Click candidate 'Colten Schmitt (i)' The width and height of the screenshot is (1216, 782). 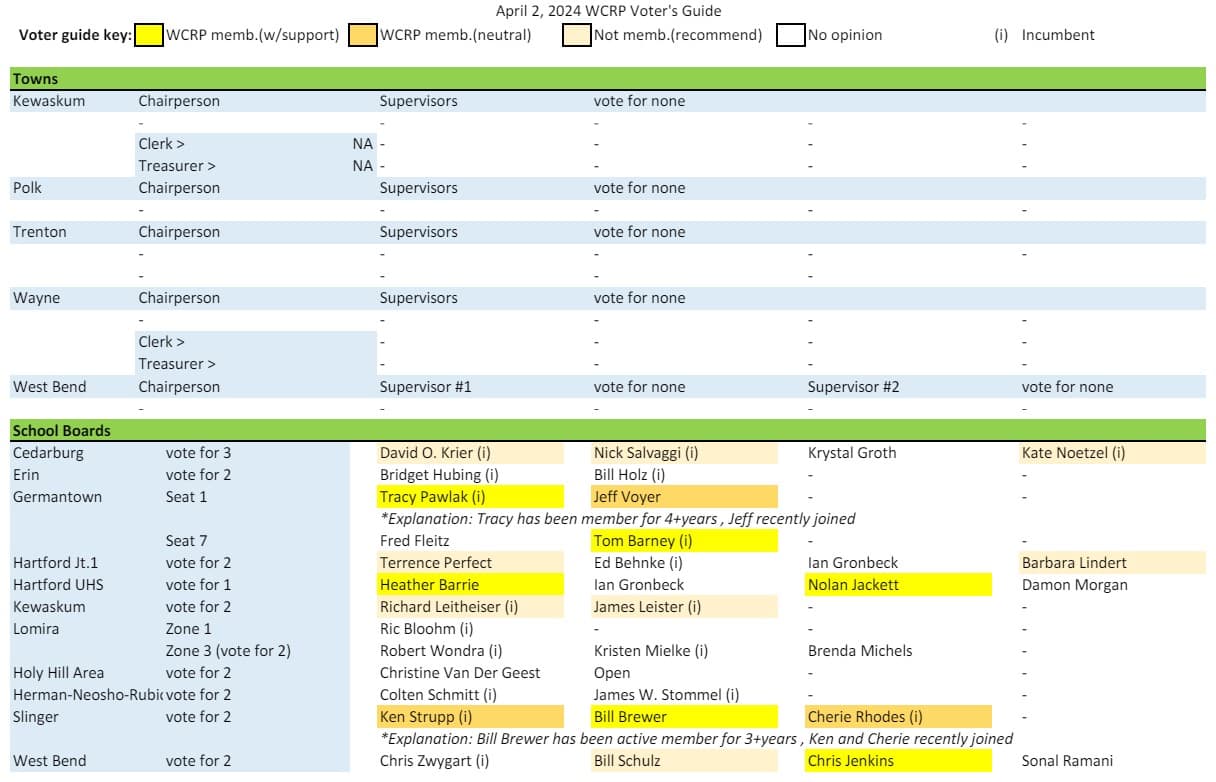[438, 694]
